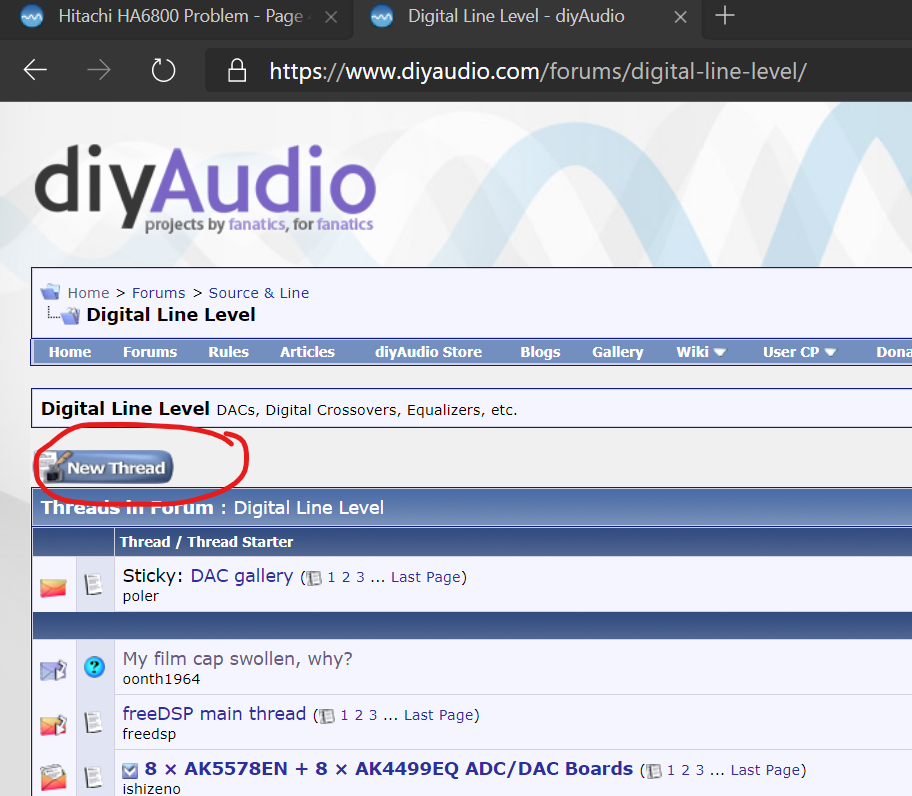Open the 8 × AK5578EN ADC/DAC Boards thread
This screenshot has height=796, width=912.
pyautogui.click(x=389, y=769)
